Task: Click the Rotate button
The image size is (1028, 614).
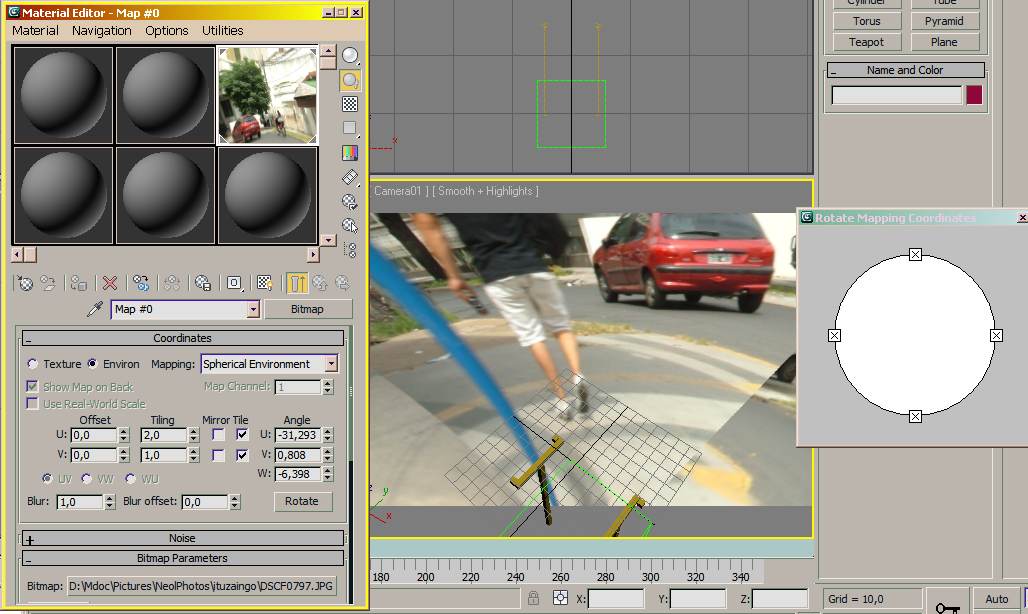Action: [301, 502]
